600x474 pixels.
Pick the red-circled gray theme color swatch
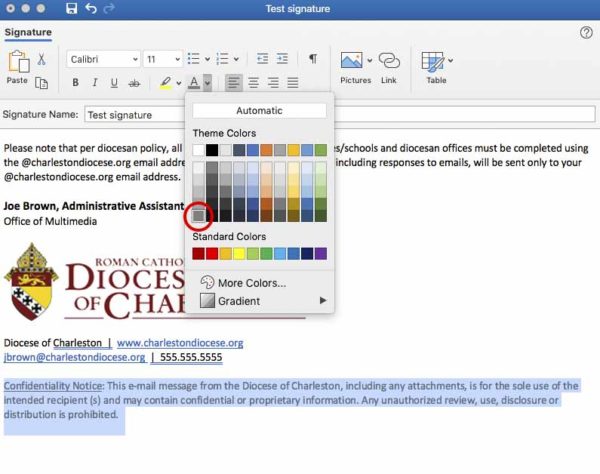199,215
